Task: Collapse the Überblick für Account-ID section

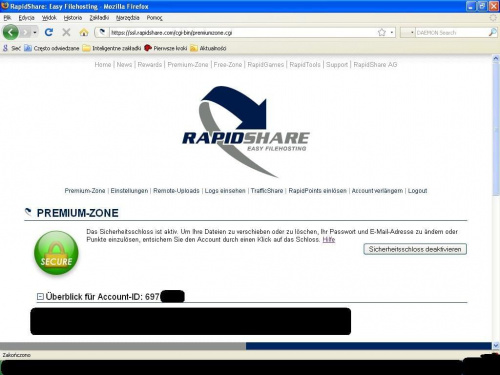Action: 40,296
